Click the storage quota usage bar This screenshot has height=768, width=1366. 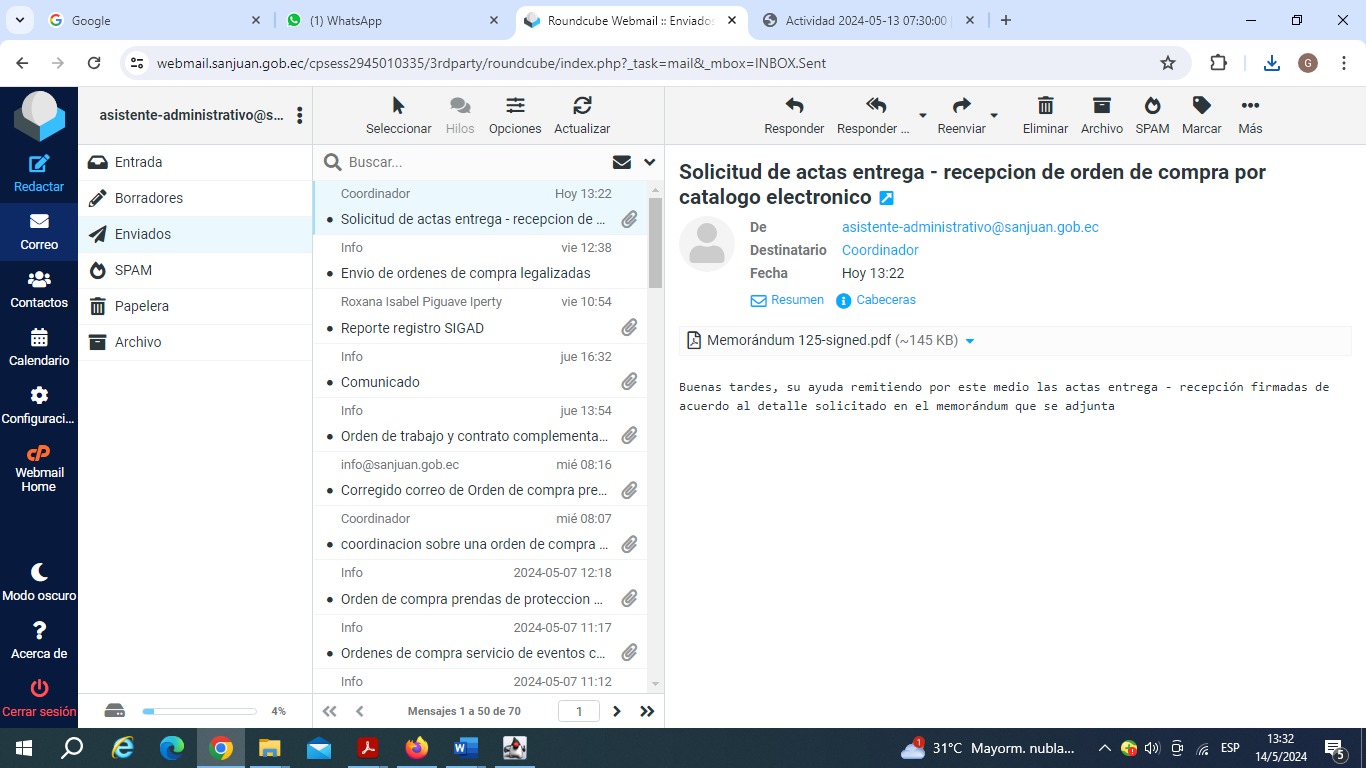click(199, 711)
